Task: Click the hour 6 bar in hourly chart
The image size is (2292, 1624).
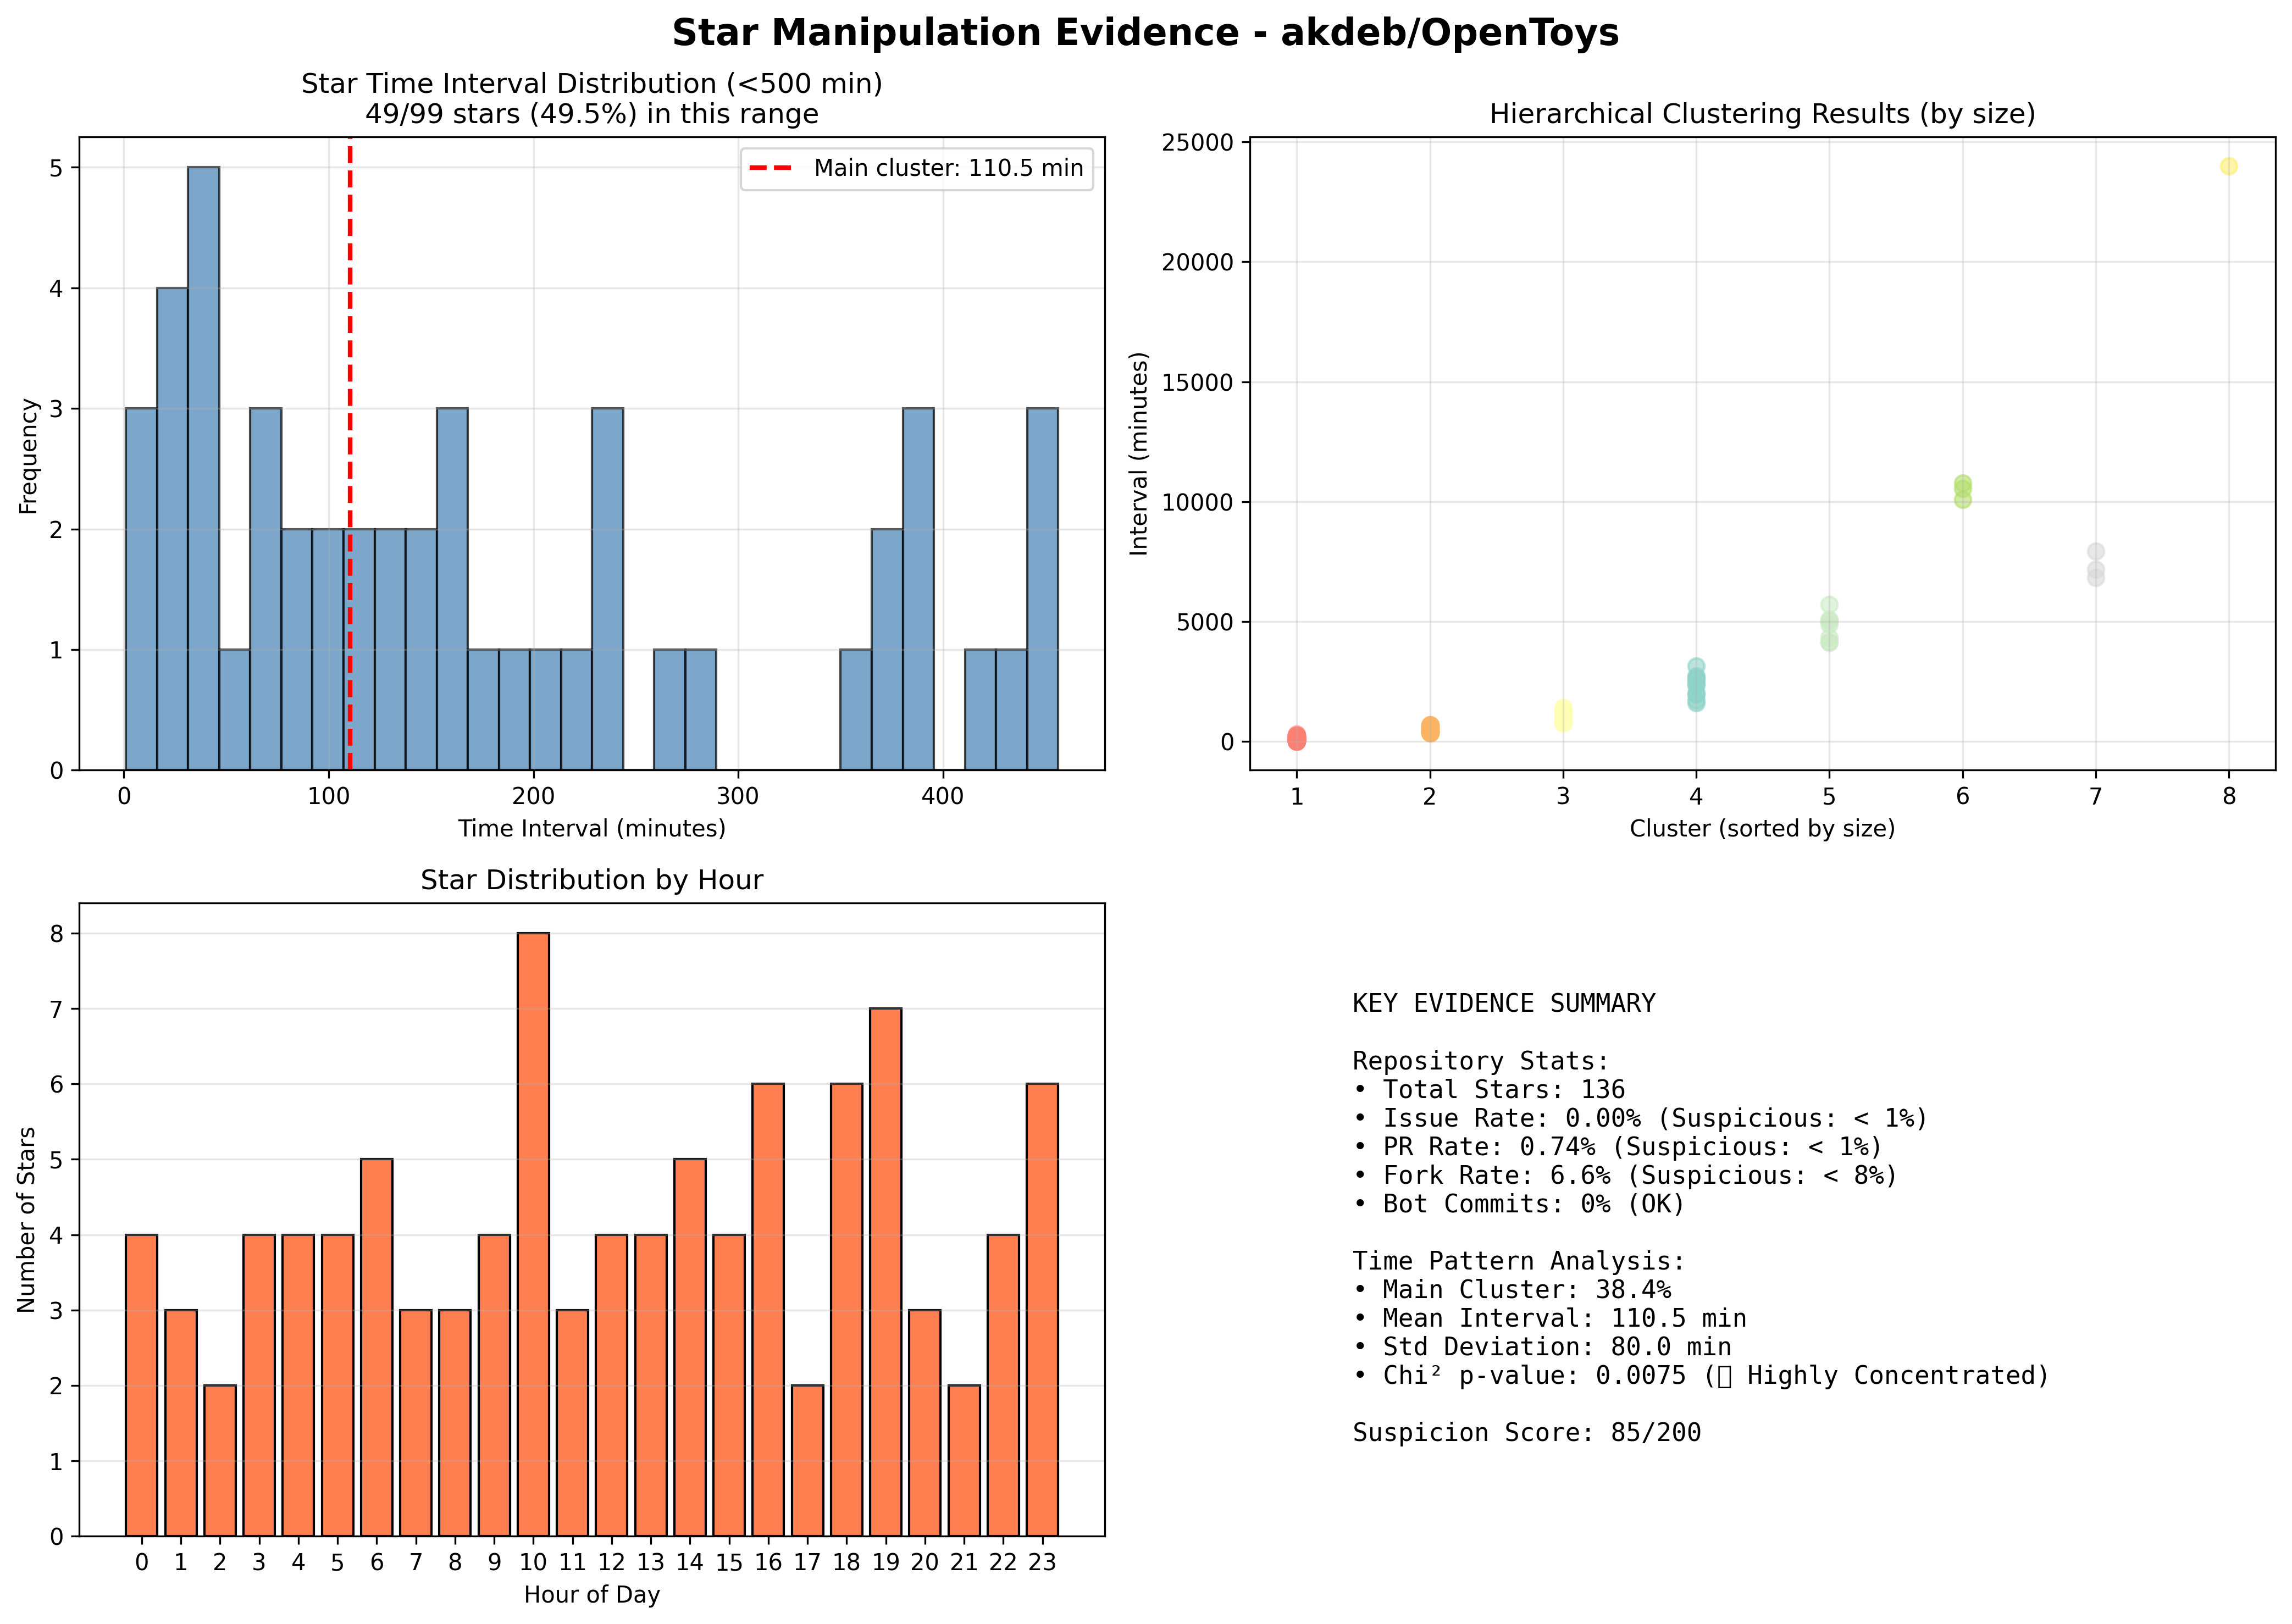Action: click(377, 1348)
